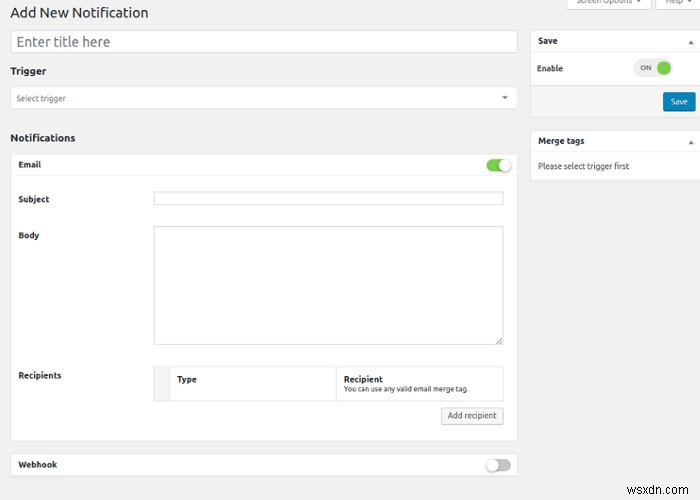This screenshot has height=500, width=700.
Task: Click inside the Body text area
Action: (x=328, y=285)
